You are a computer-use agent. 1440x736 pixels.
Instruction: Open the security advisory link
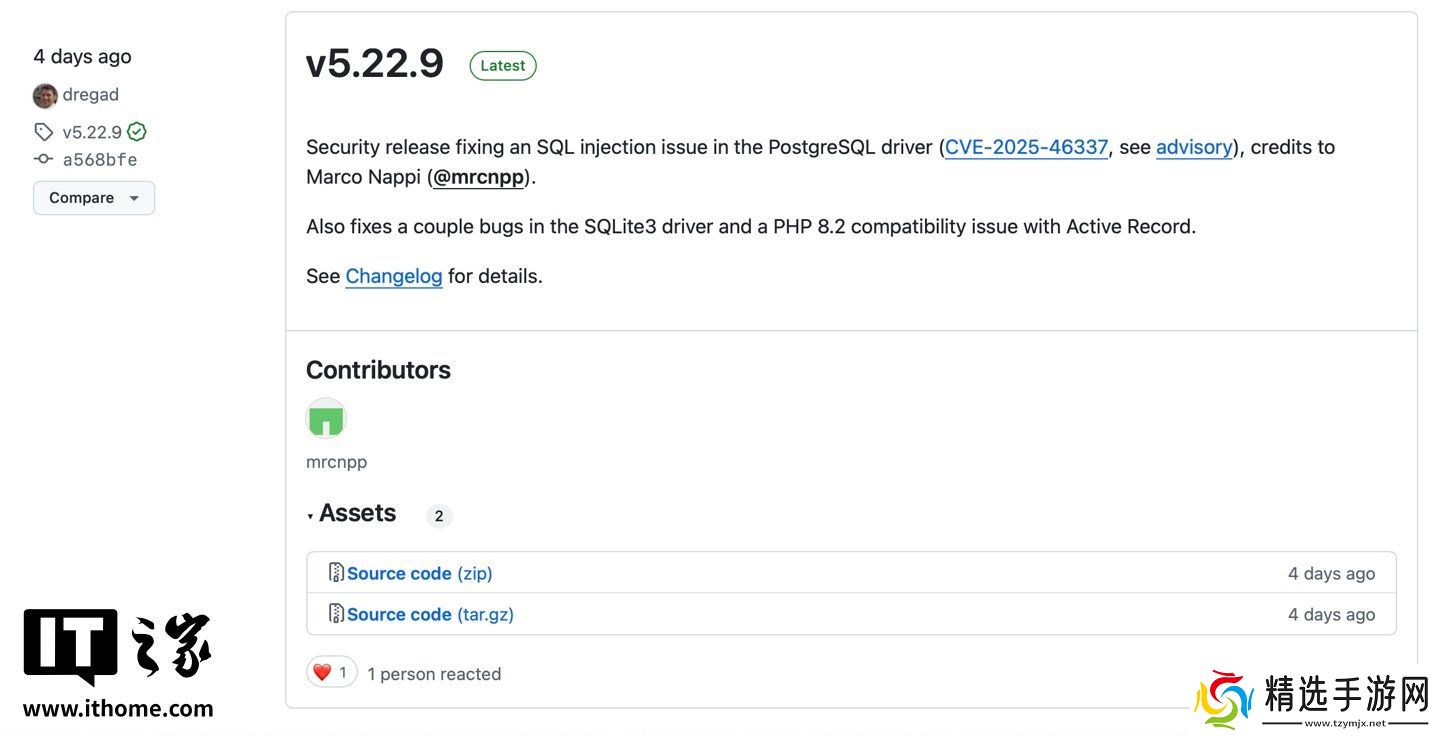1194,147
